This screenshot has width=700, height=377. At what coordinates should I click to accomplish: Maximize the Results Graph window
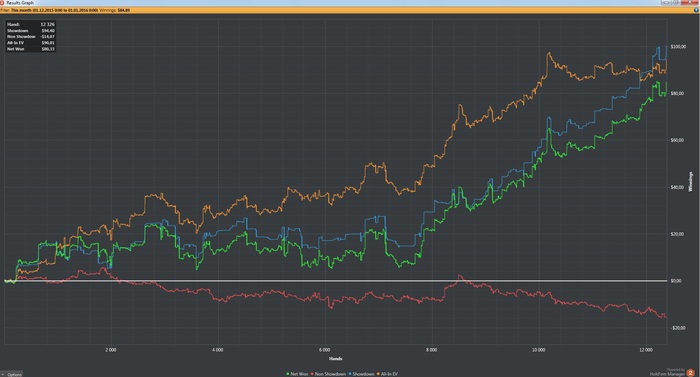tap(676, 3)
